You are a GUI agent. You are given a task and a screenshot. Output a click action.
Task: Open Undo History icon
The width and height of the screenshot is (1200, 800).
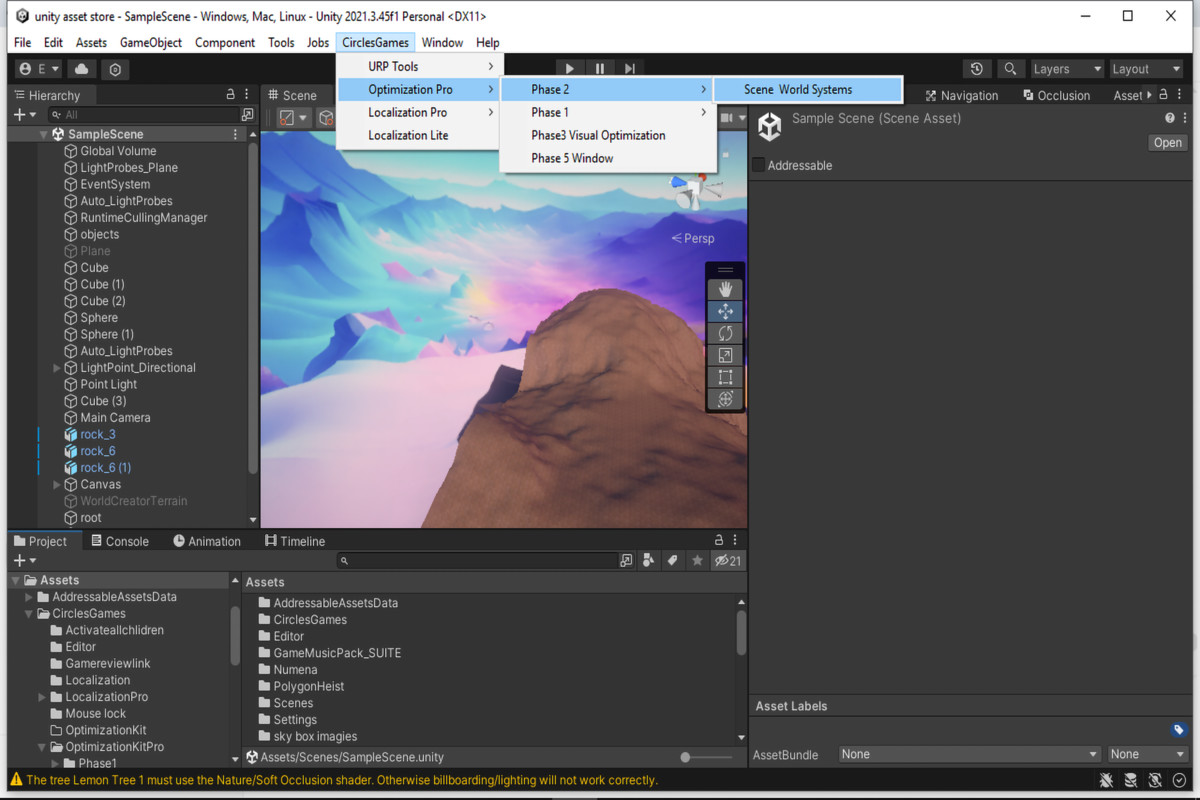[977, 69]
